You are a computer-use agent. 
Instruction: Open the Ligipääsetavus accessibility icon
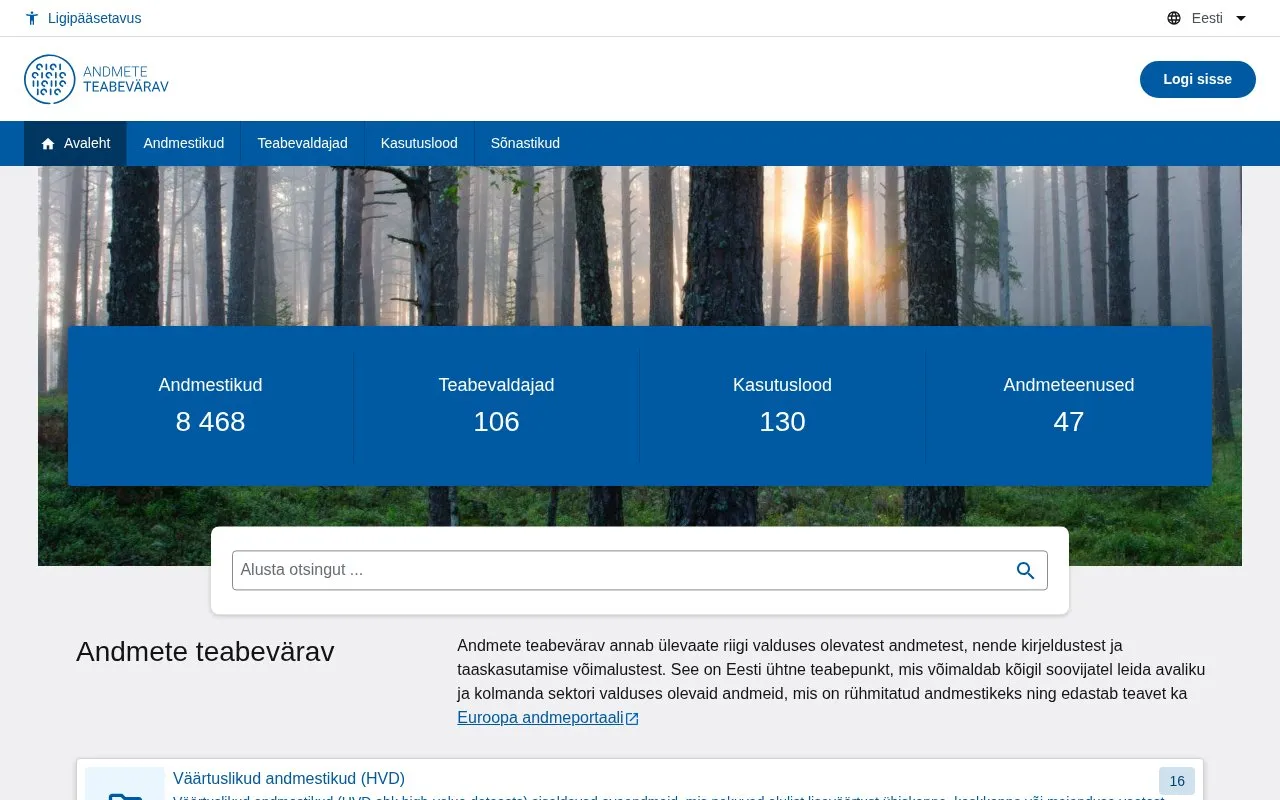32,18
